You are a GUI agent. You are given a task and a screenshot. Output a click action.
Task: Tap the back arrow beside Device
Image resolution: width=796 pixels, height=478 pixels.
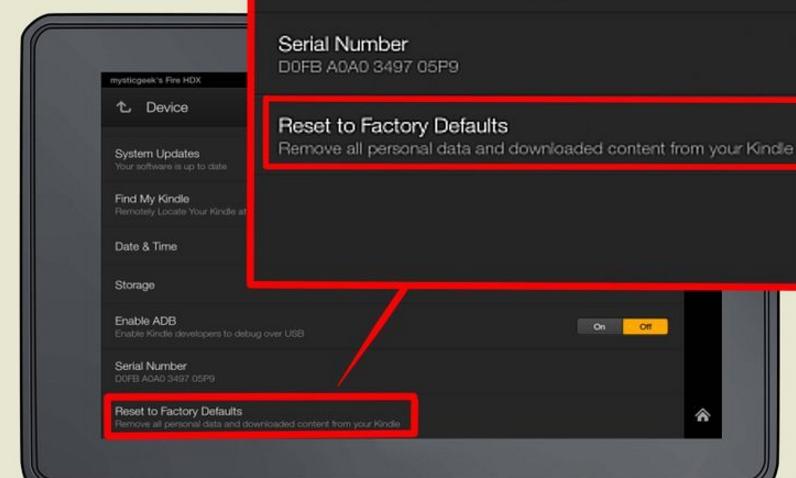(x=124, y=107)
